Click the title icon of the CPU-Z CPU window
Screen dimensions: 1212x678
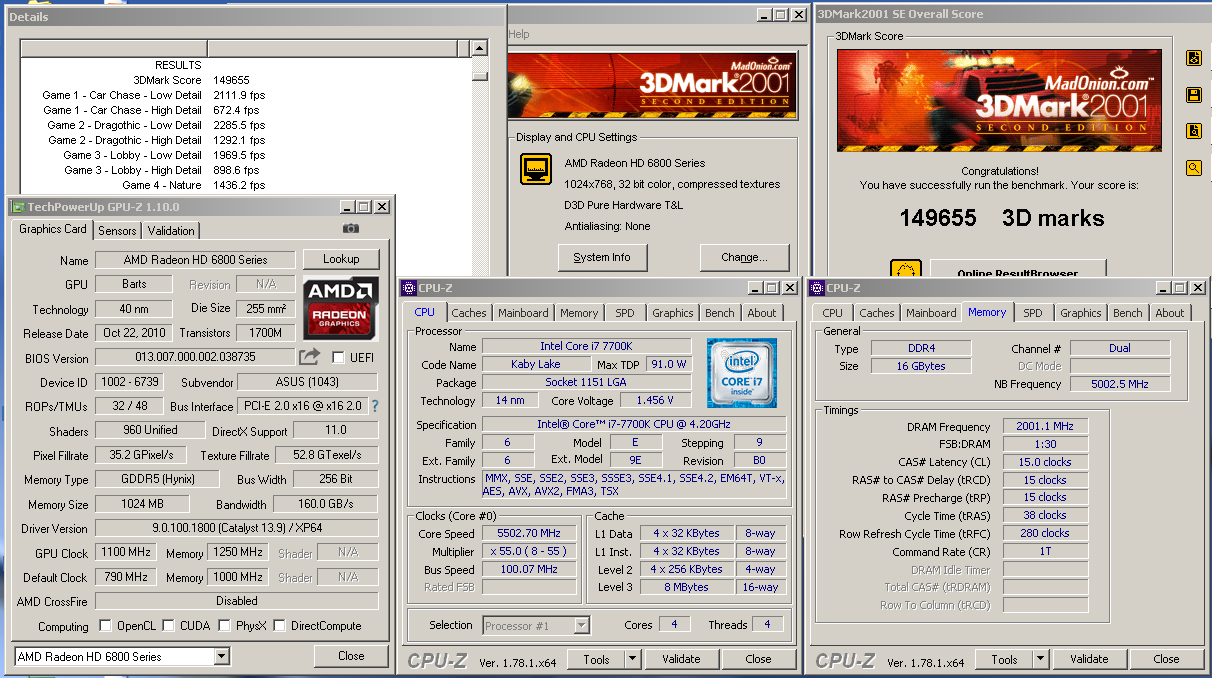(x=408, y=288)
